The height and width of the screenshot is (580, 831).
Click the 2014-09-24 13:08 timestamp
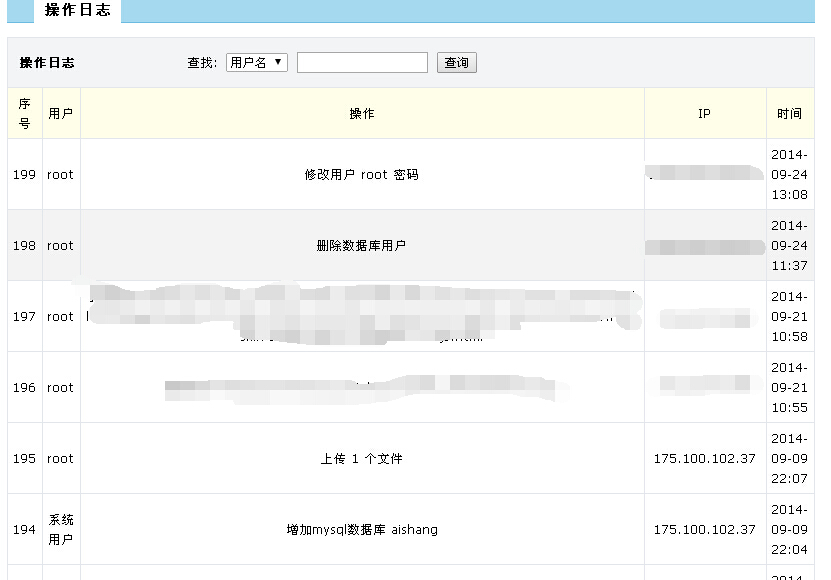tap(789, 174)
